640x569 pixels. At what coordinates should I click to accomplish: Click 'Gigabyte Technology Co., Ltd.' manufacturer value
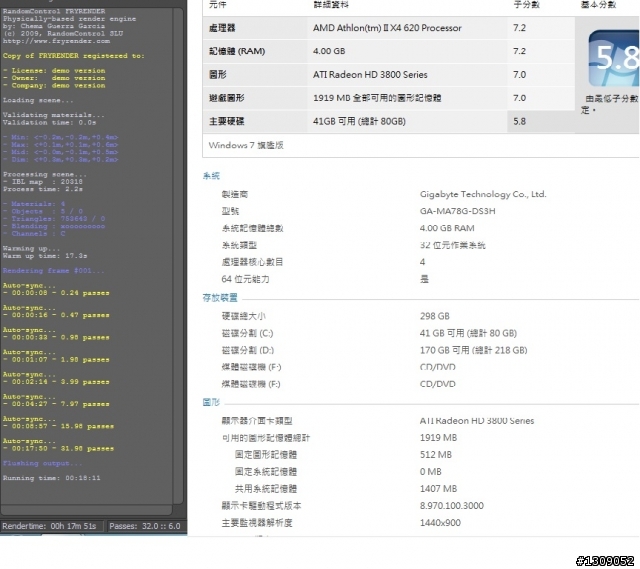tap(483, 194)
